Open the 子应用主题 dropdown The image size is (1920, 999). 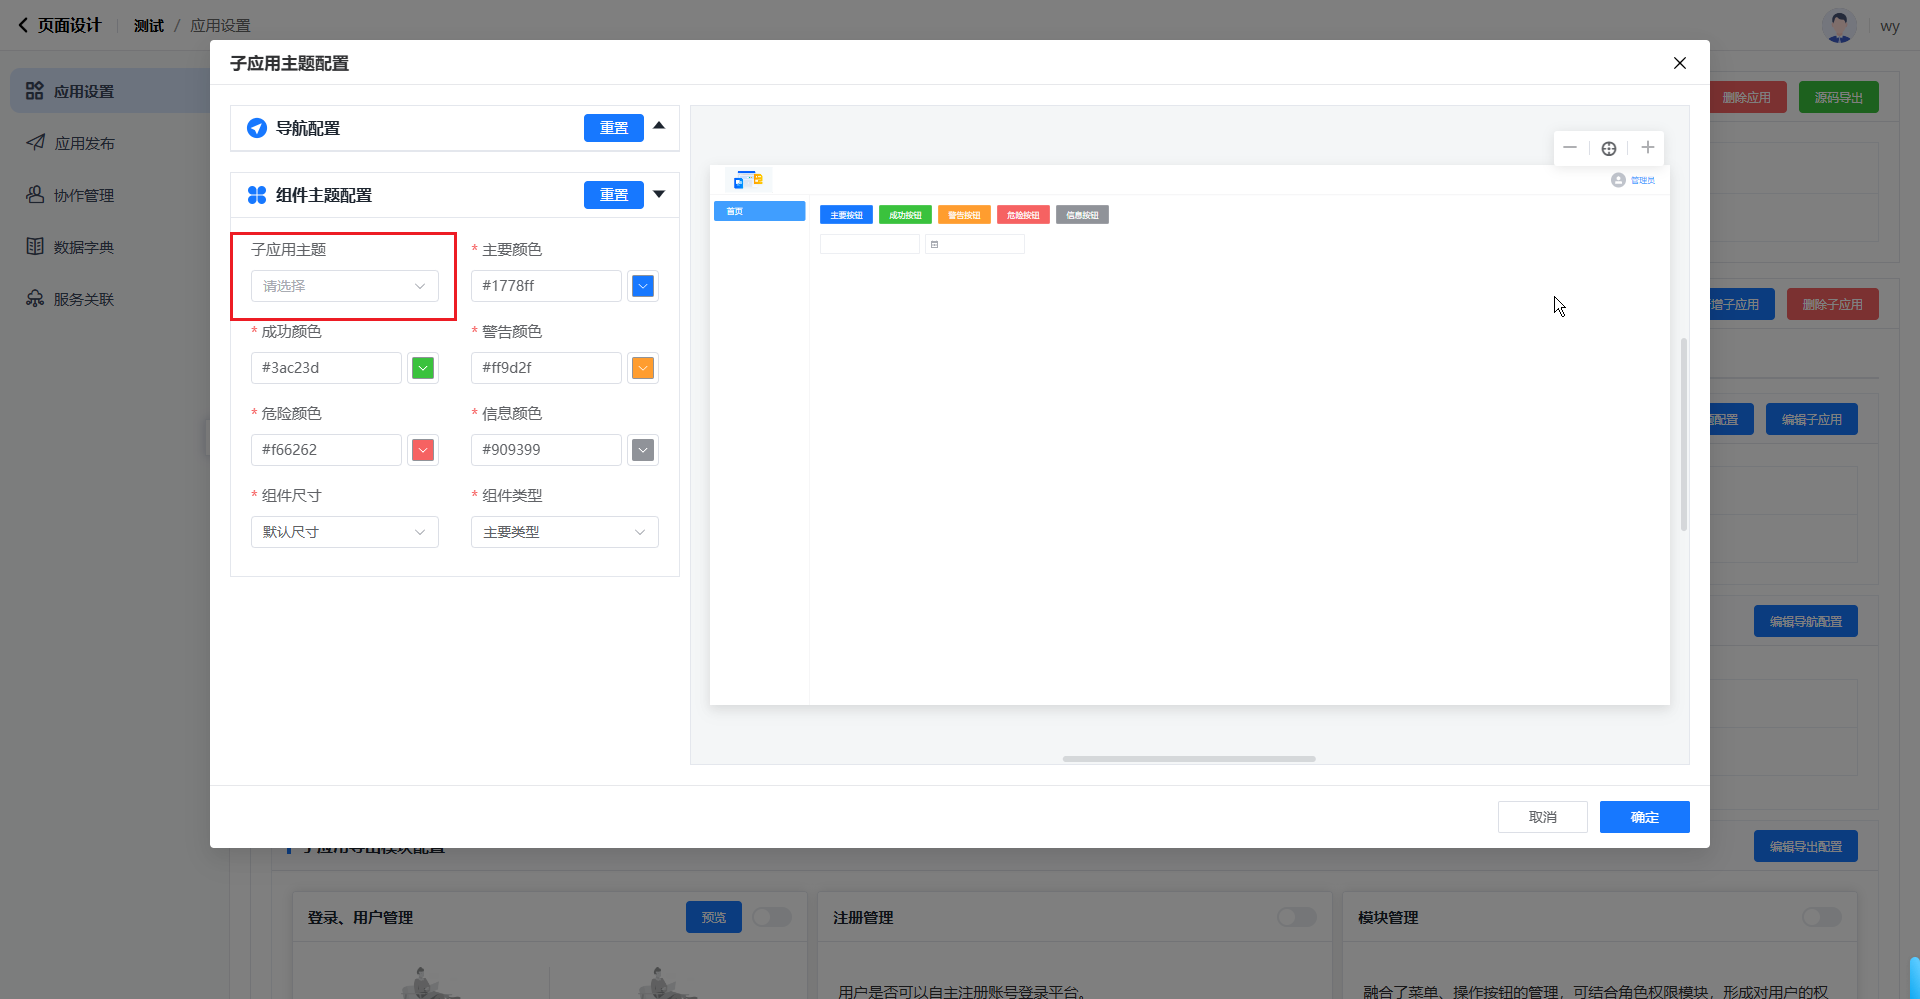pos(344,286)
